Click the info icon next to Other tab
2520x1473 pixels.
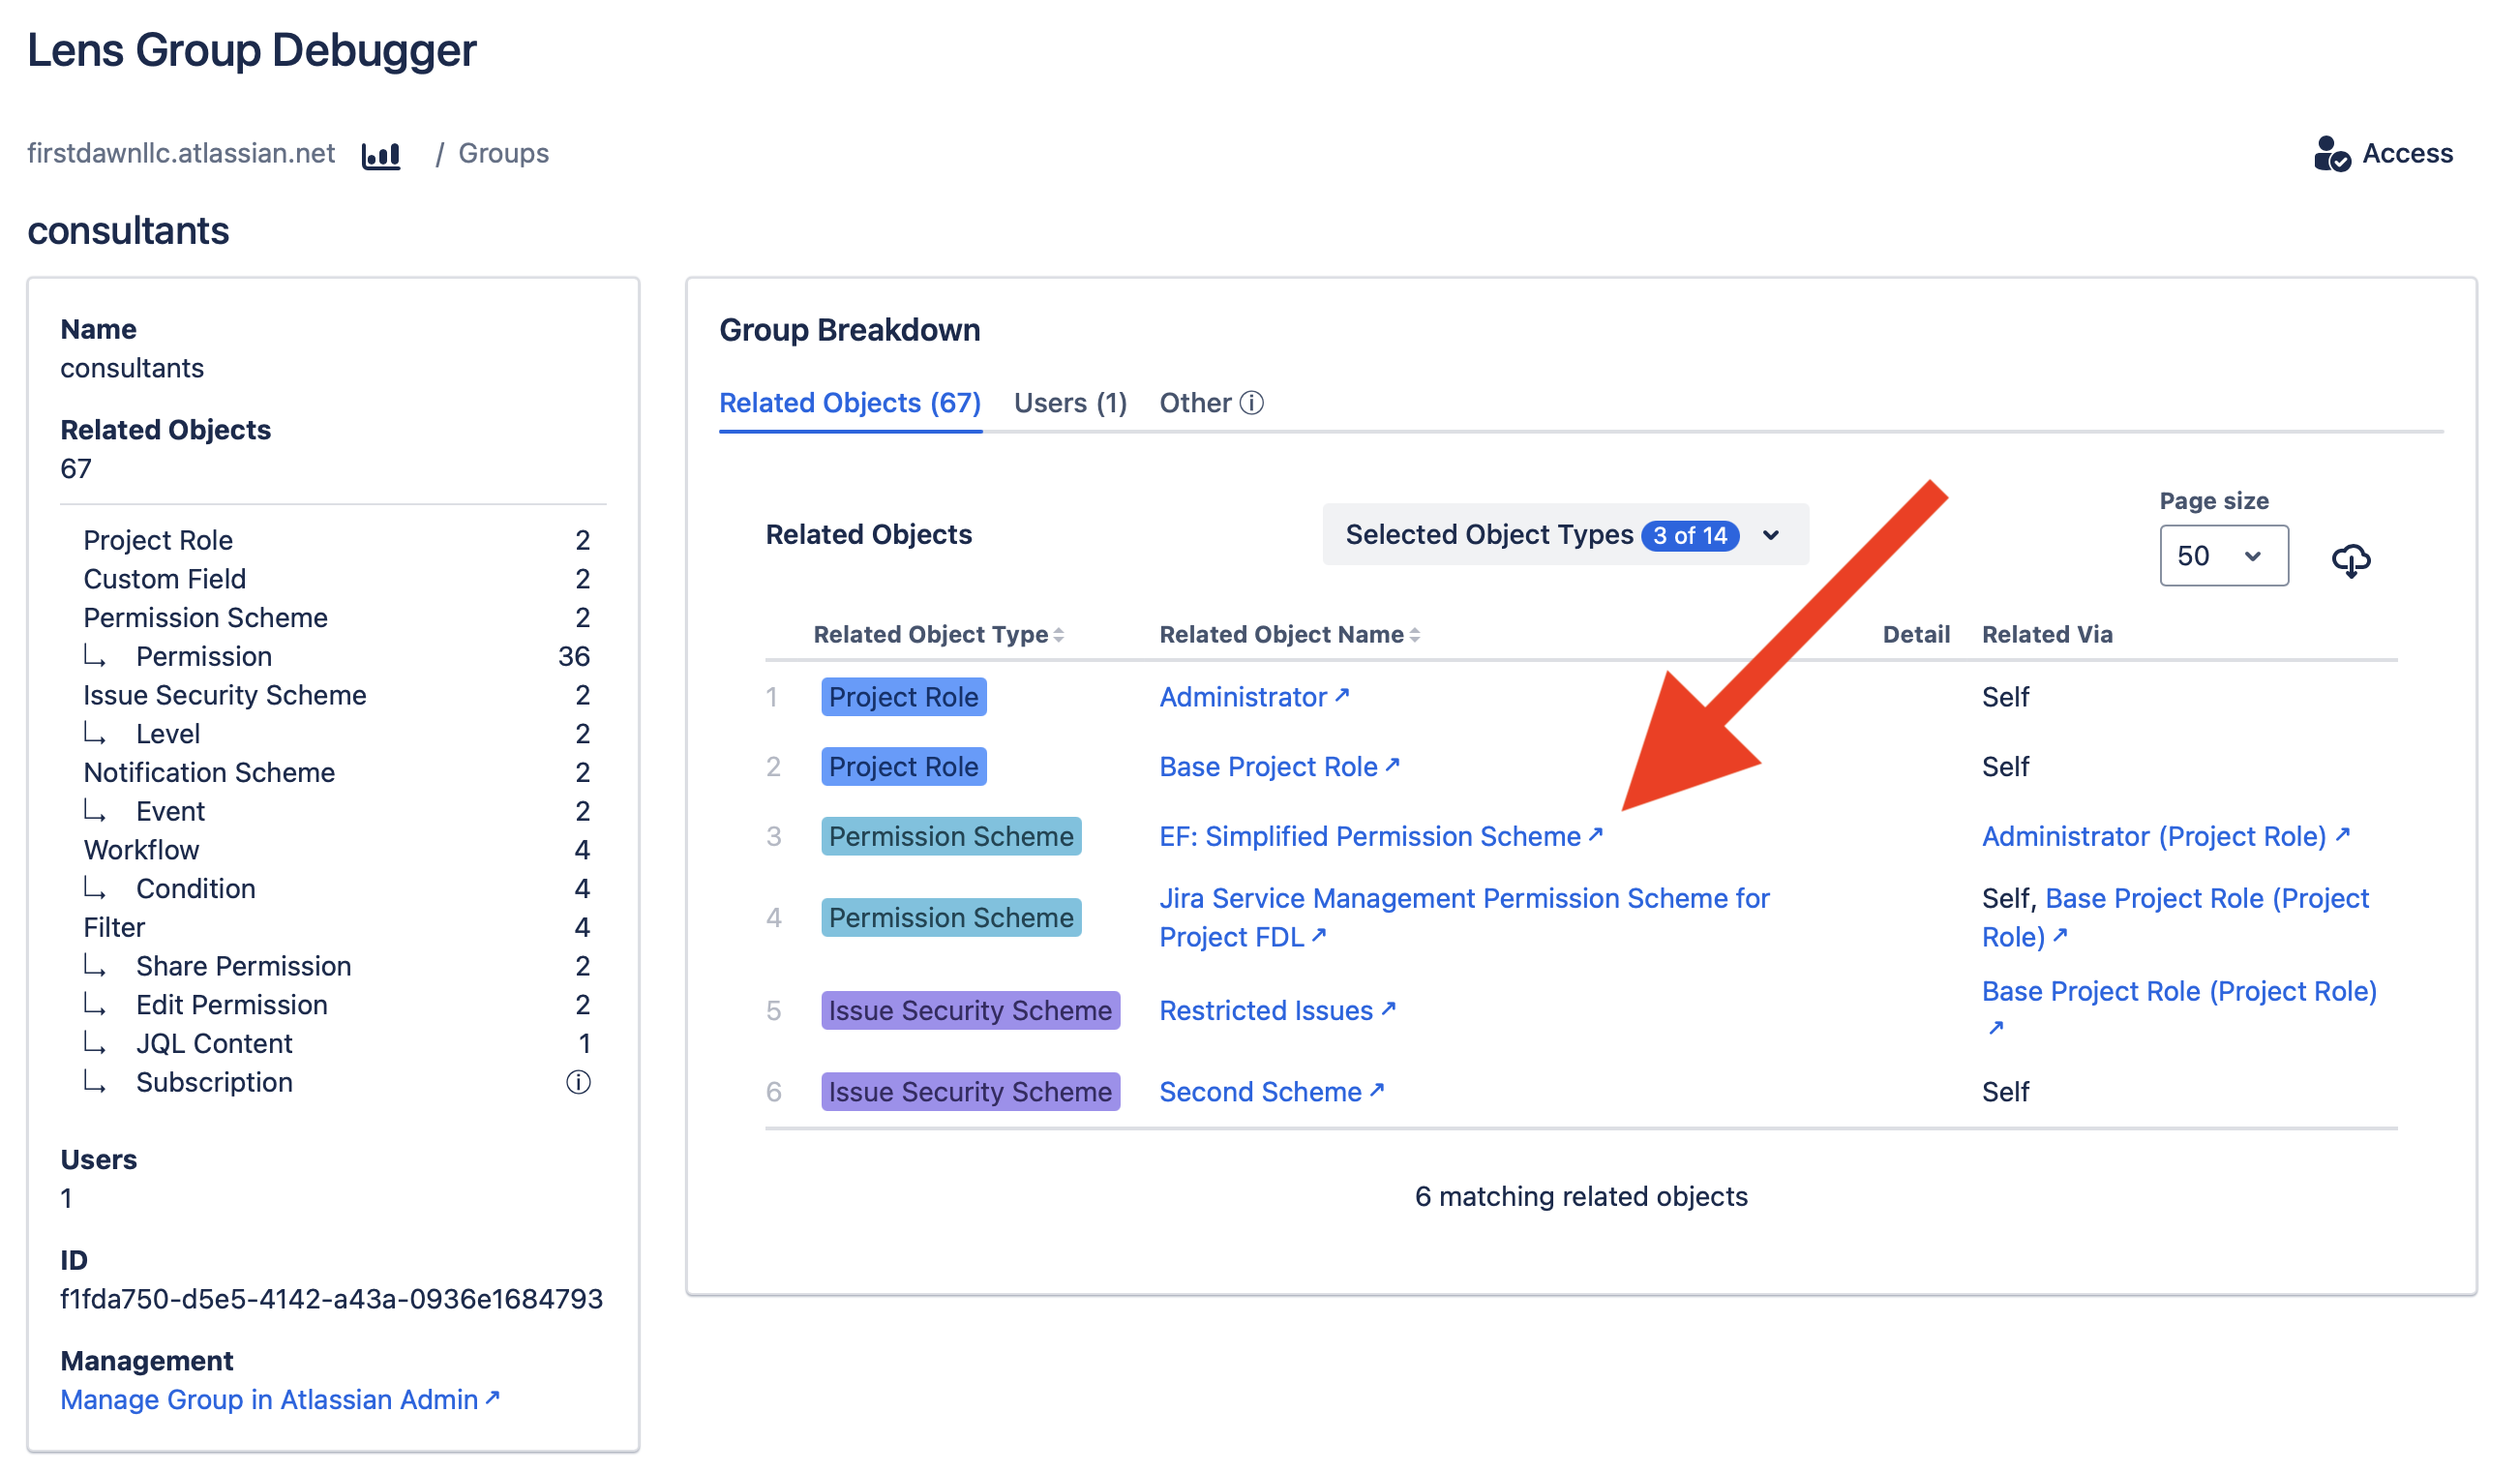click(1253, 403)
